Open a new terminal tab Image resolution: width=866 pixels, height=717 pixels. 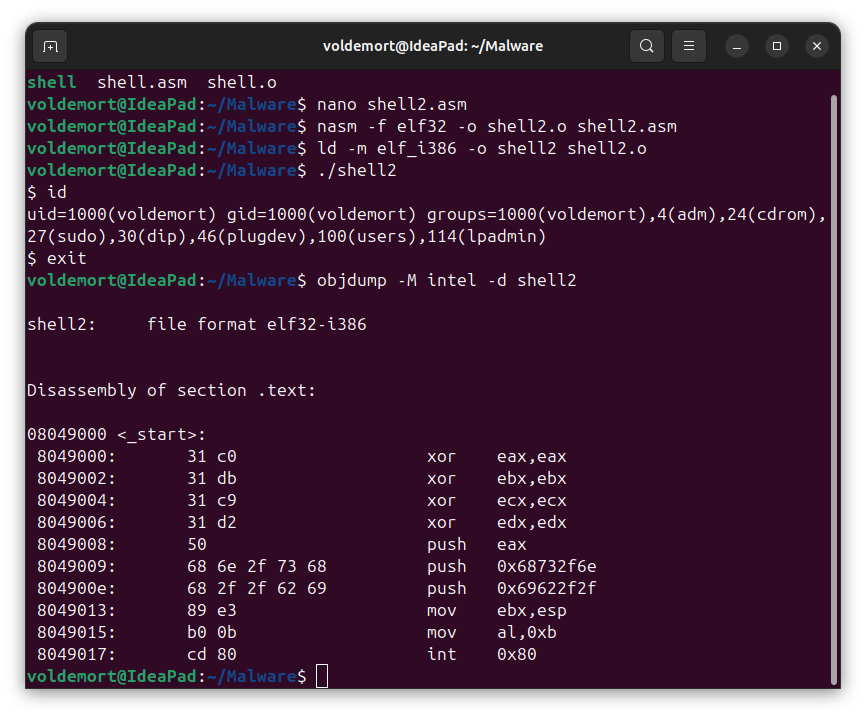pos(50,46)
